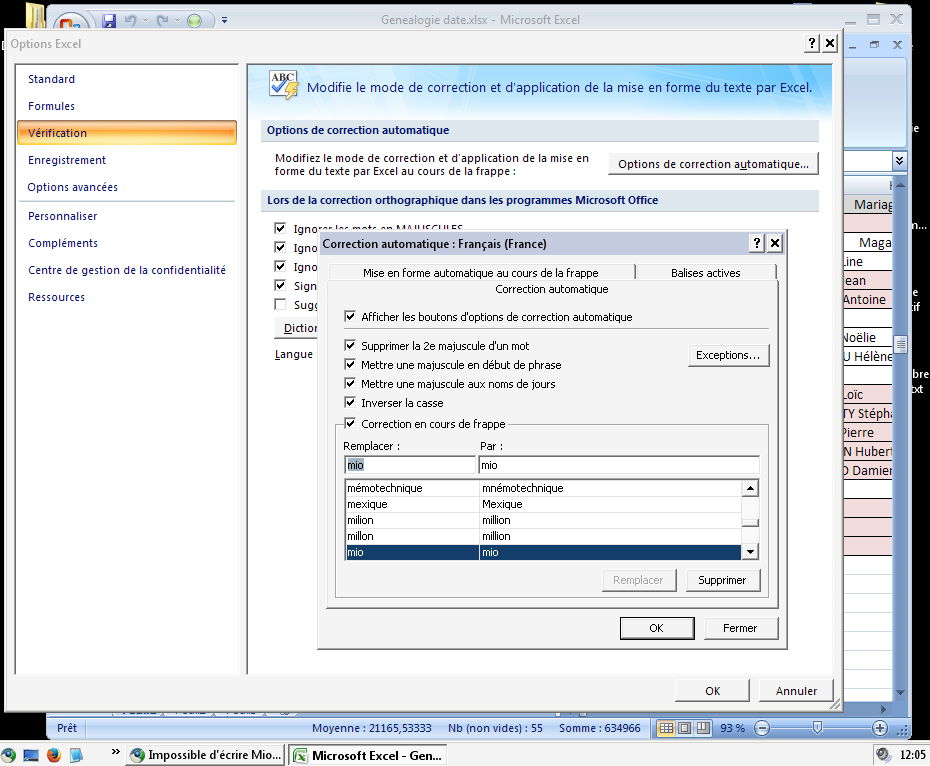The width and height of the screenshot is (930, 766).
Task: Click the 'Remplacer' input field
Action: pyautogui.click(x=410, y=465)
